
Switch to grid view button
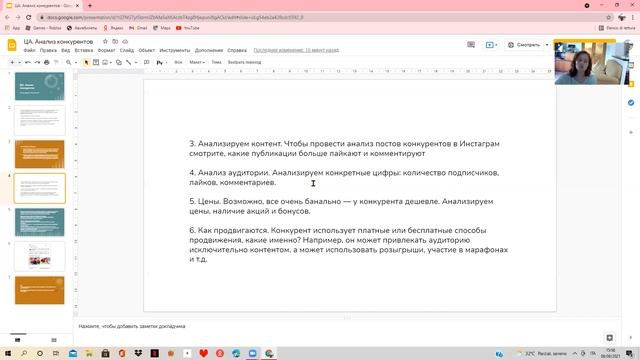pos(54,340)
